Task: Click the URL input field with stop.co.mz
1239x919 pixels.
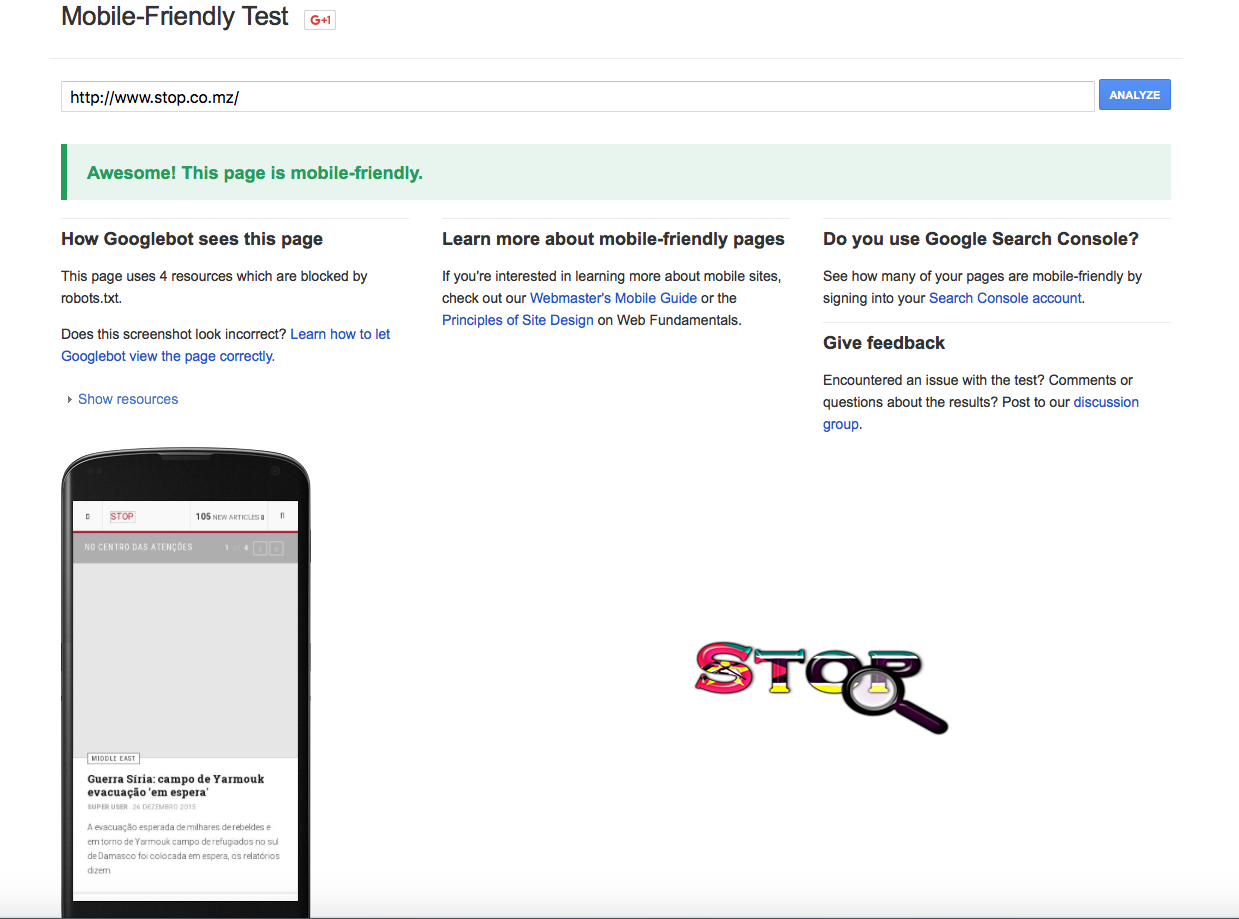Action: (577, 97)
